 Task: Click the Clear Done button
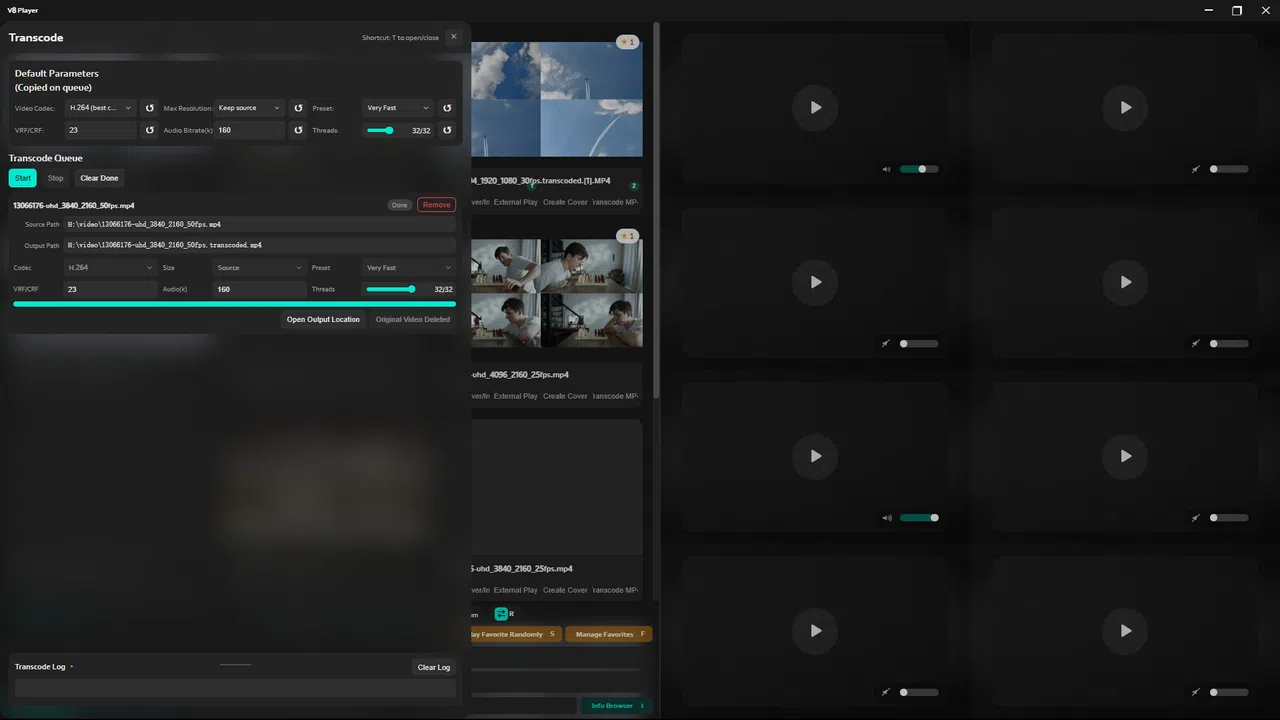tap(99, 178)
